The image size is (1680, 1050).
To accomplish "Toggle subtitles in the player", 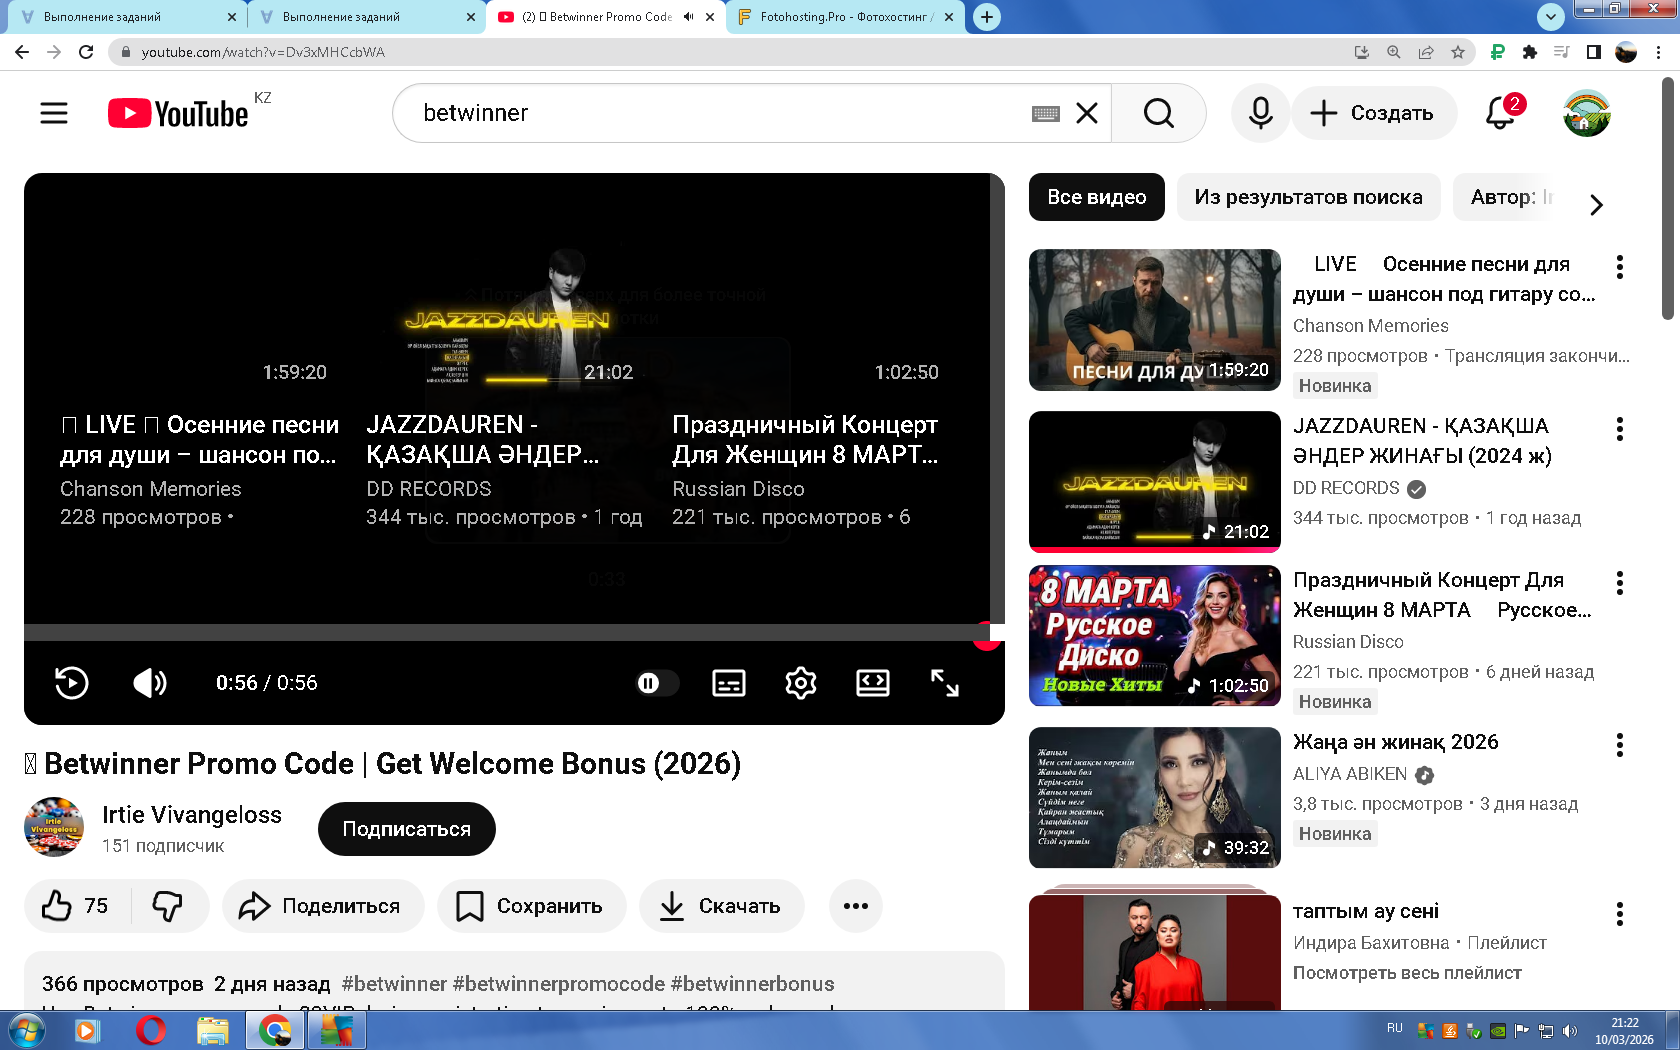I will pos(728,683).
